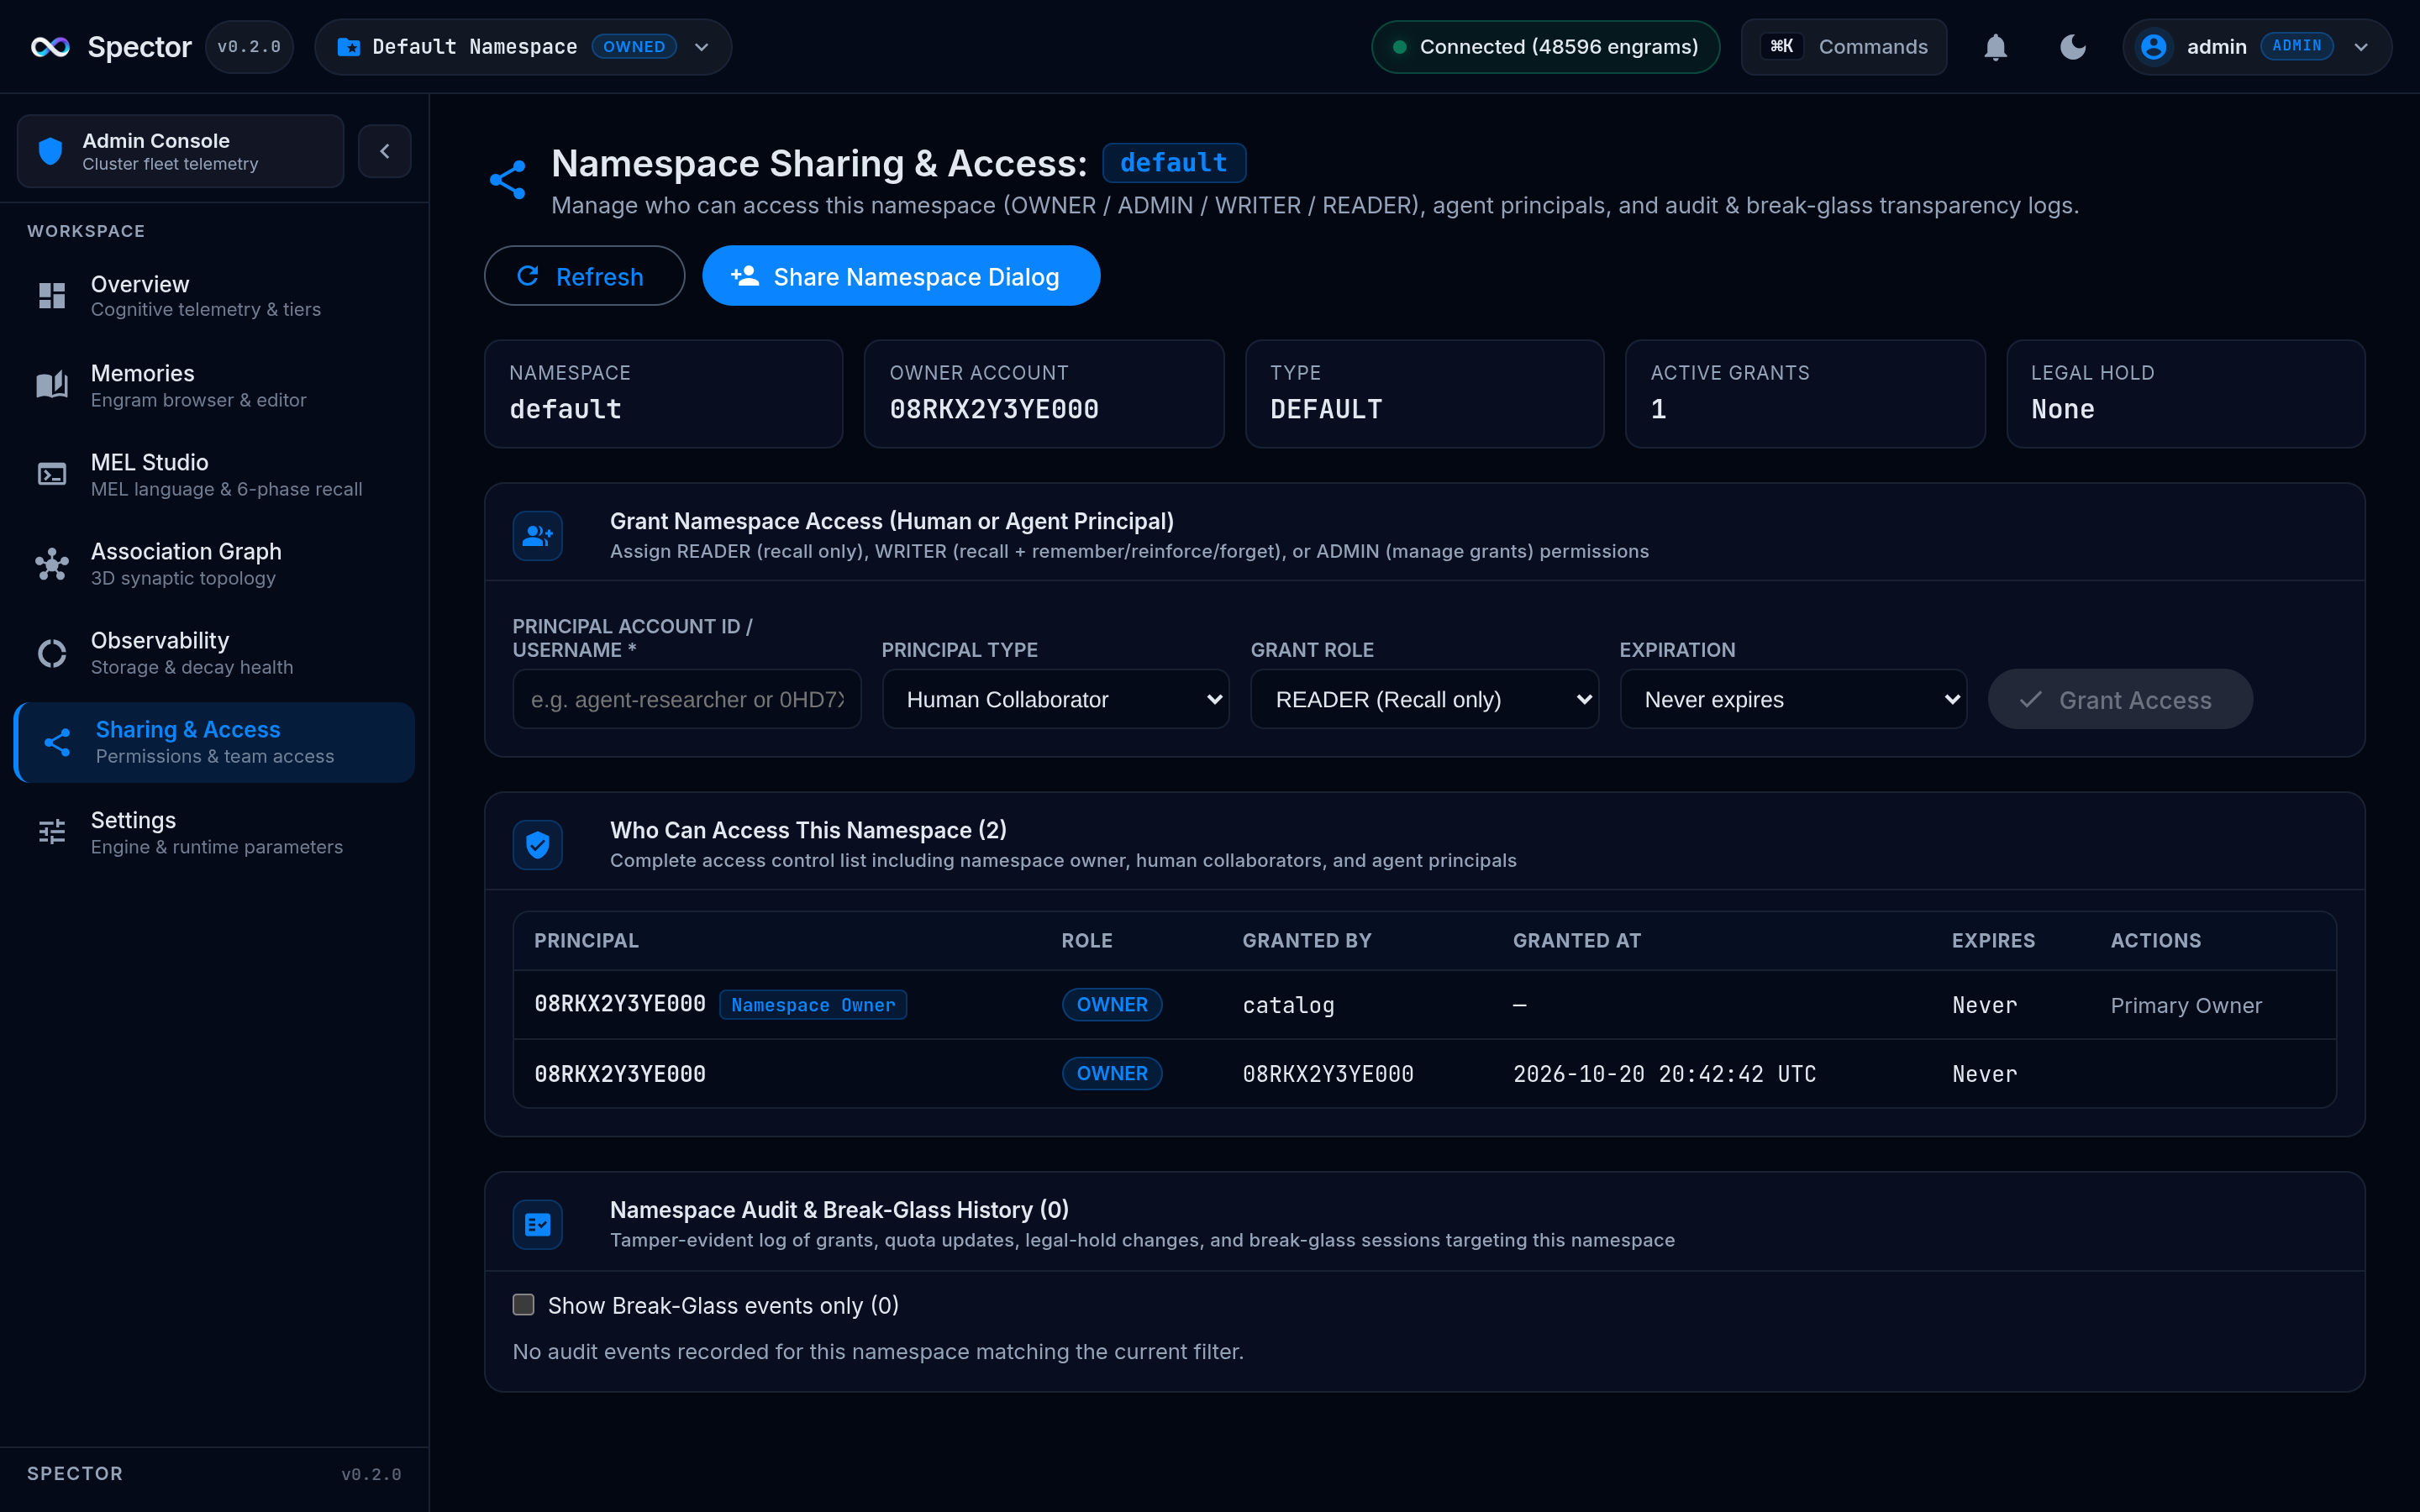
Task: Click the MEL Studio terminal icon
Action: tap(52, 474)
